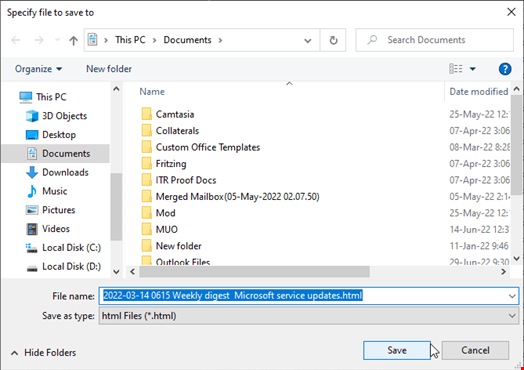Open the Organize menu
The height and width of the screenshot is (370, 524).
pos(38,69)
